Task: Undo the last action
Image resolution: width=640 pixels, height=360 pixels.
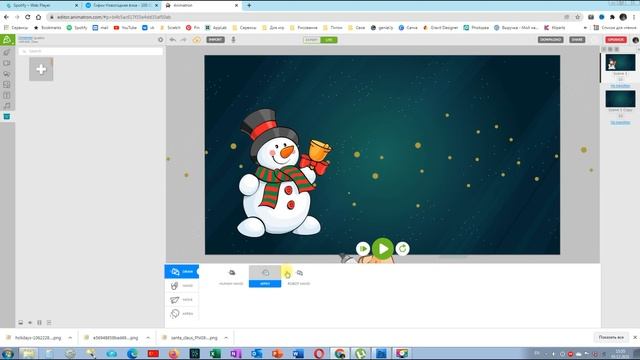Action: tap(173, 40)
